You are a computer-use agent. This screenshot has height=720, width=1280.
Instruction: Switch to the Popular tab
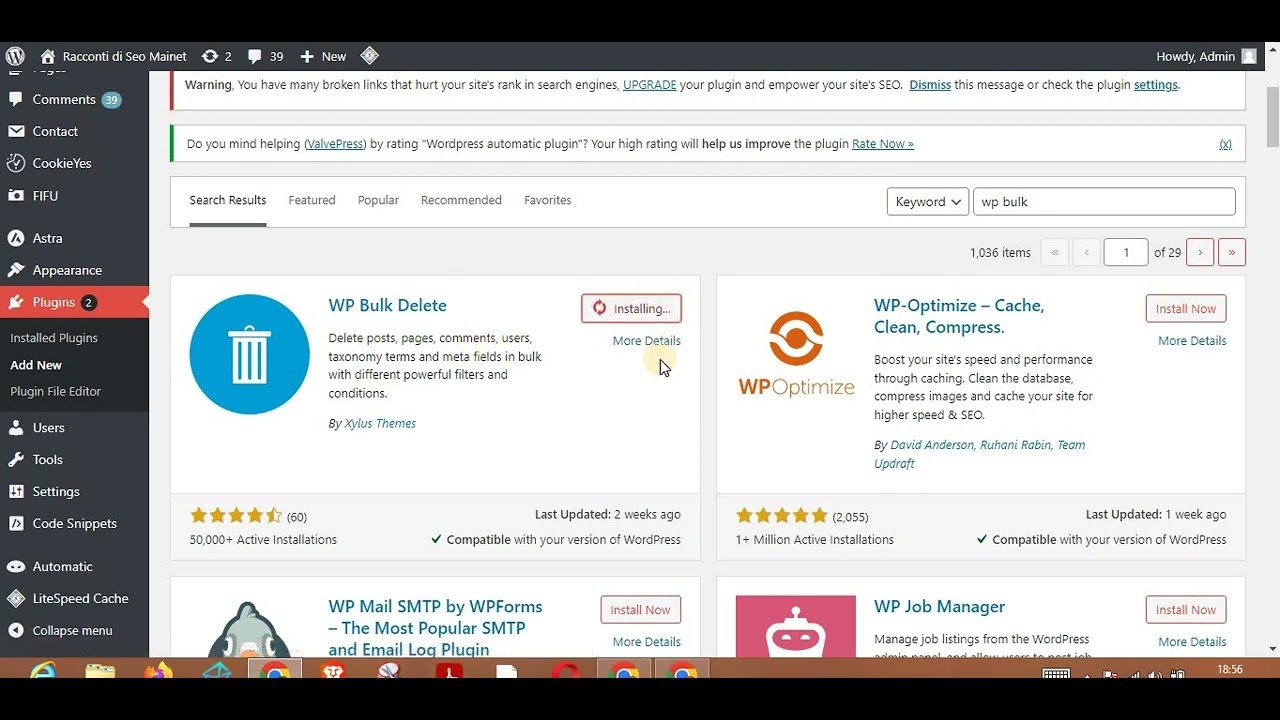(378, 200)
